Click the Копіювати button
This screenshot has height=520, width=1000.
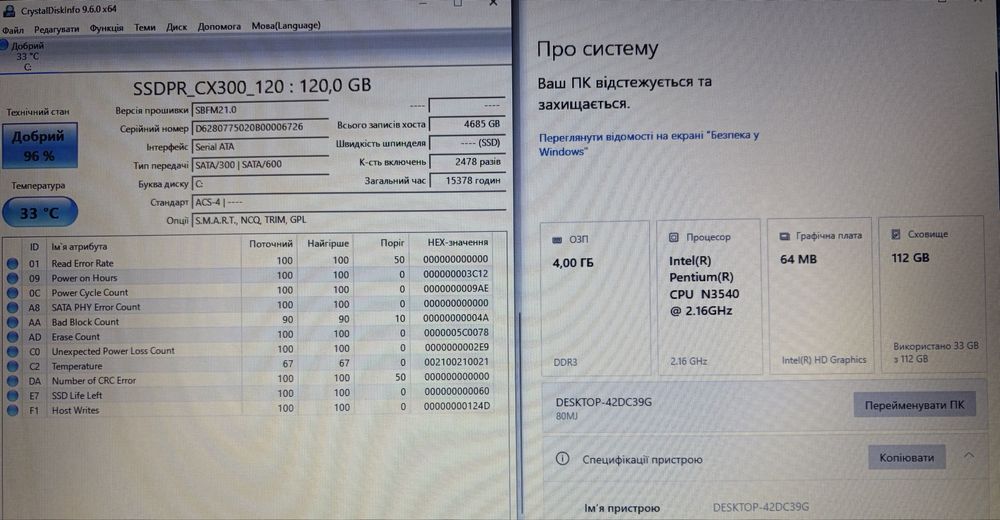pyautogui.click(x=906, y=457)
